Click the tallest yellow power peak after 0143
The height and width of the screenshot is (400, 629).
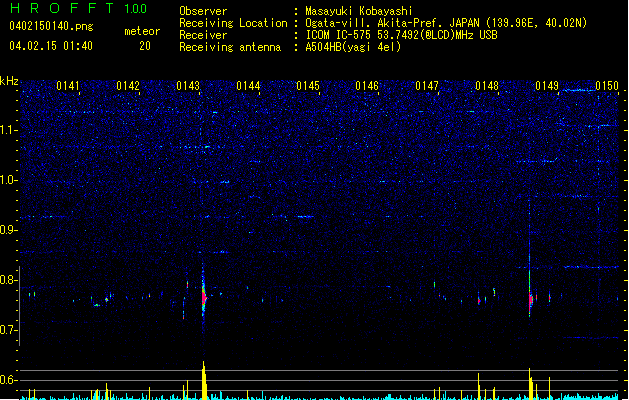[x=204, y=380]
